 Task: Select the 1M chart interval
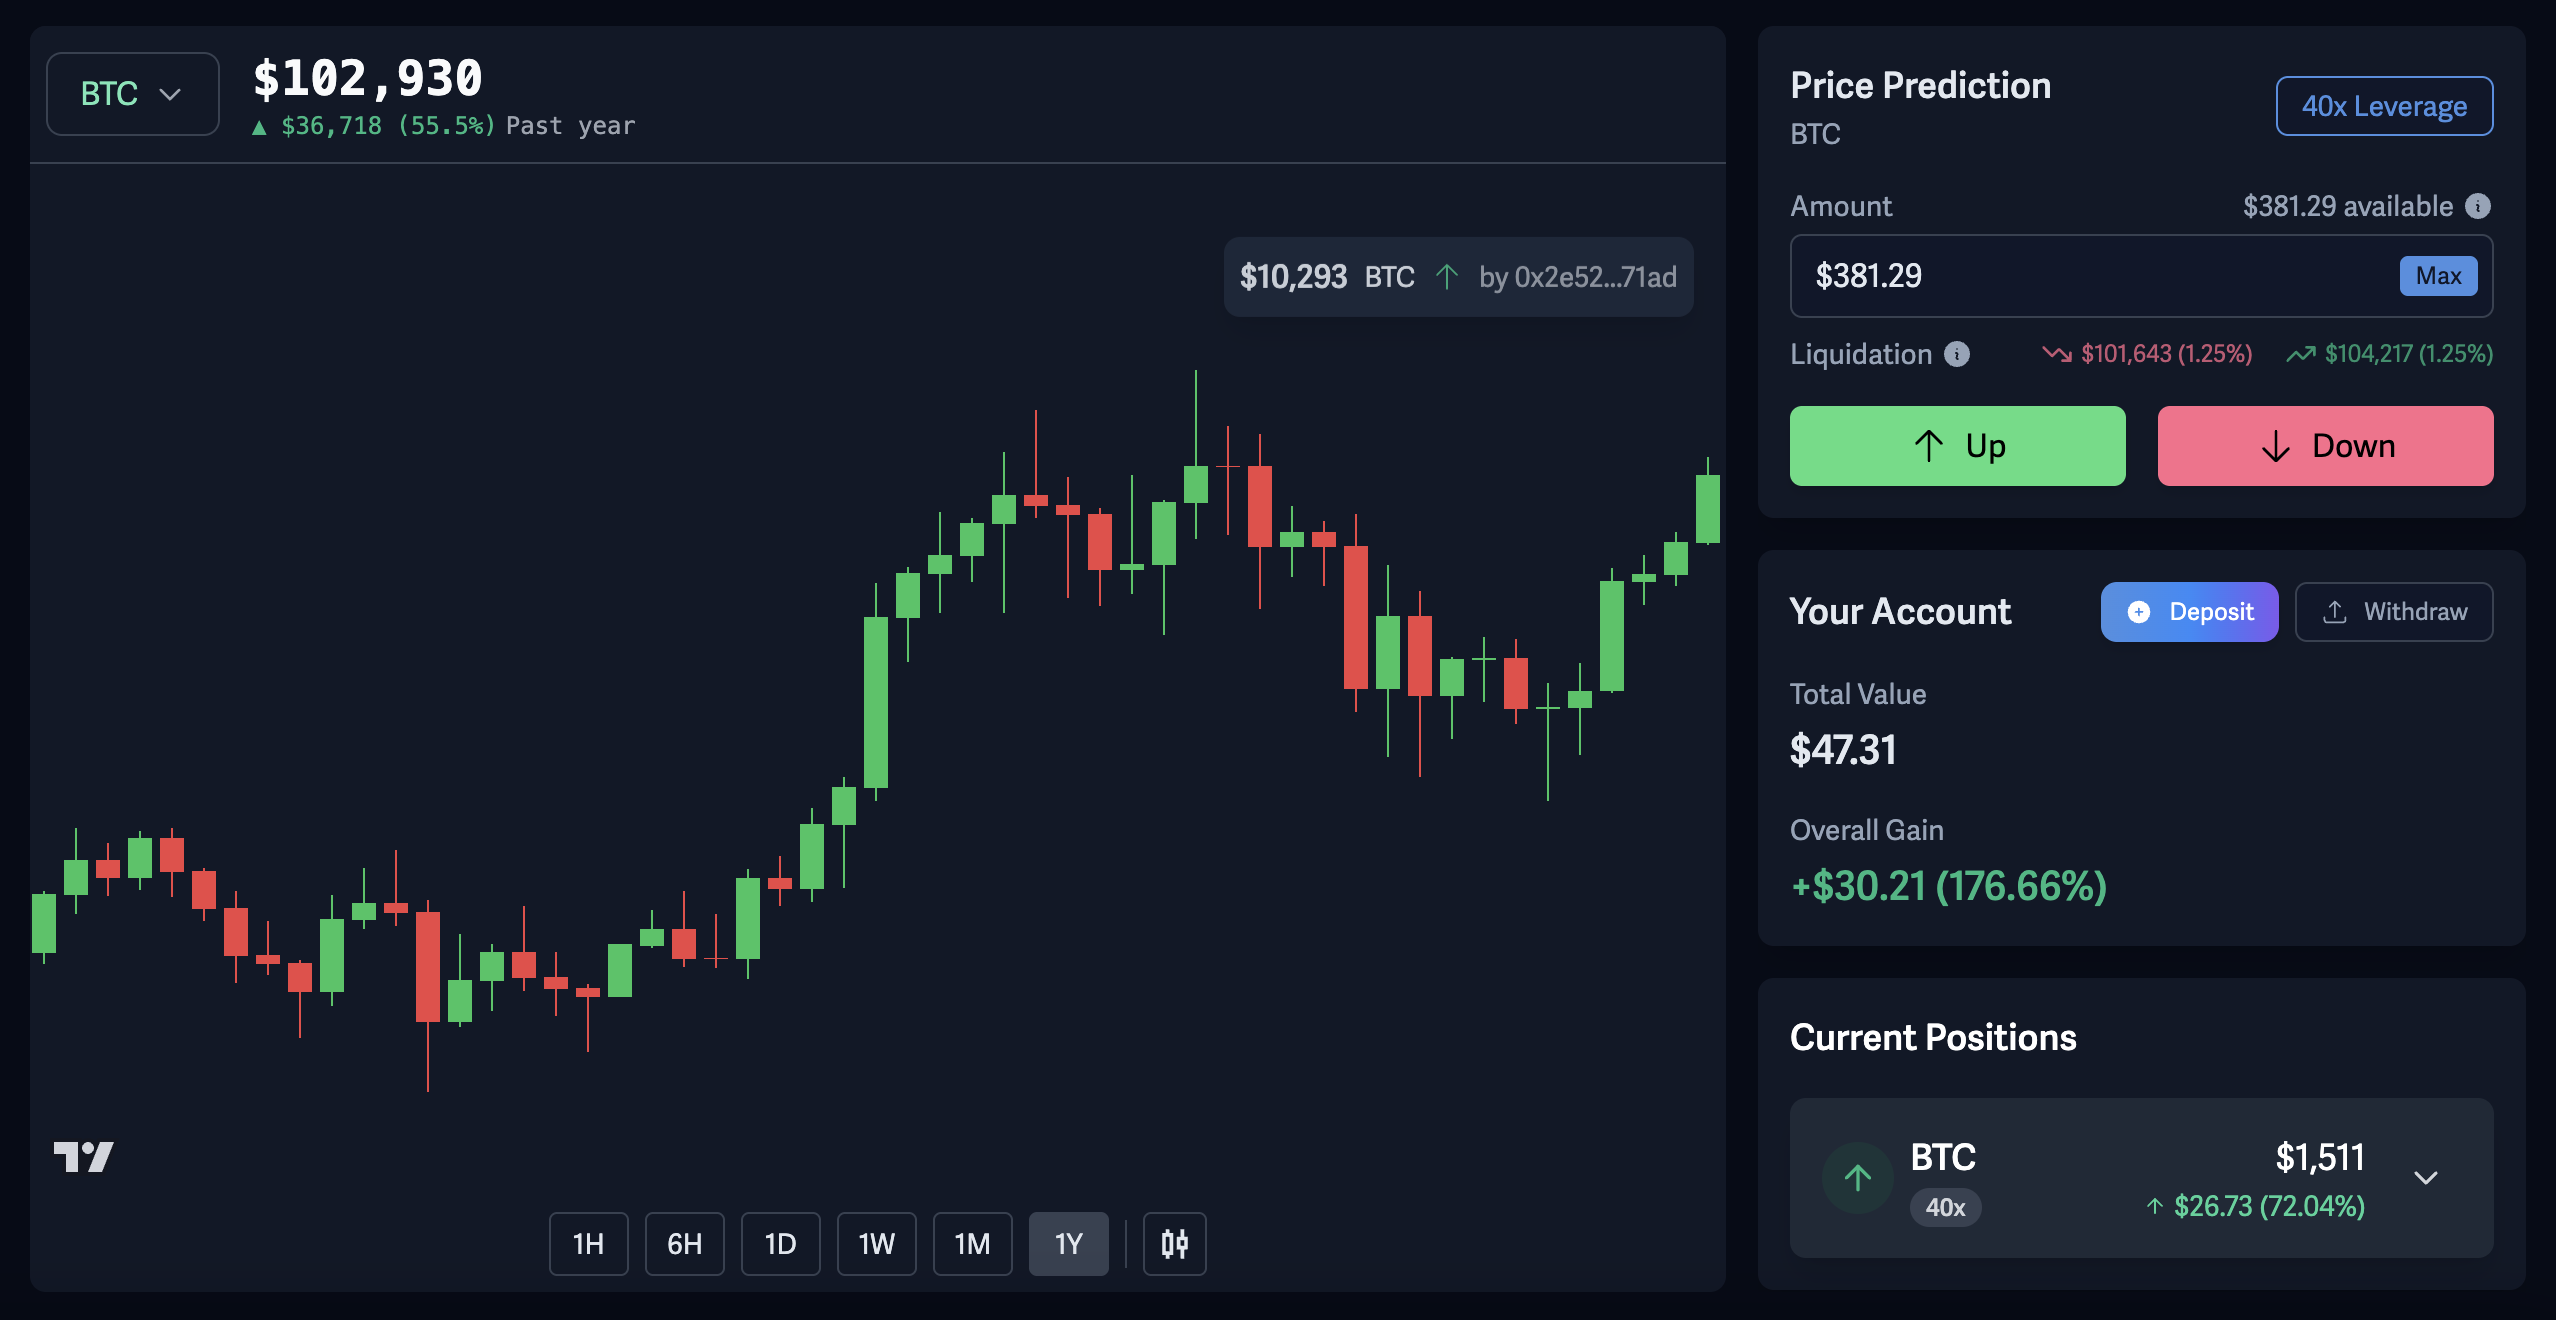(x=972, y=1243)
